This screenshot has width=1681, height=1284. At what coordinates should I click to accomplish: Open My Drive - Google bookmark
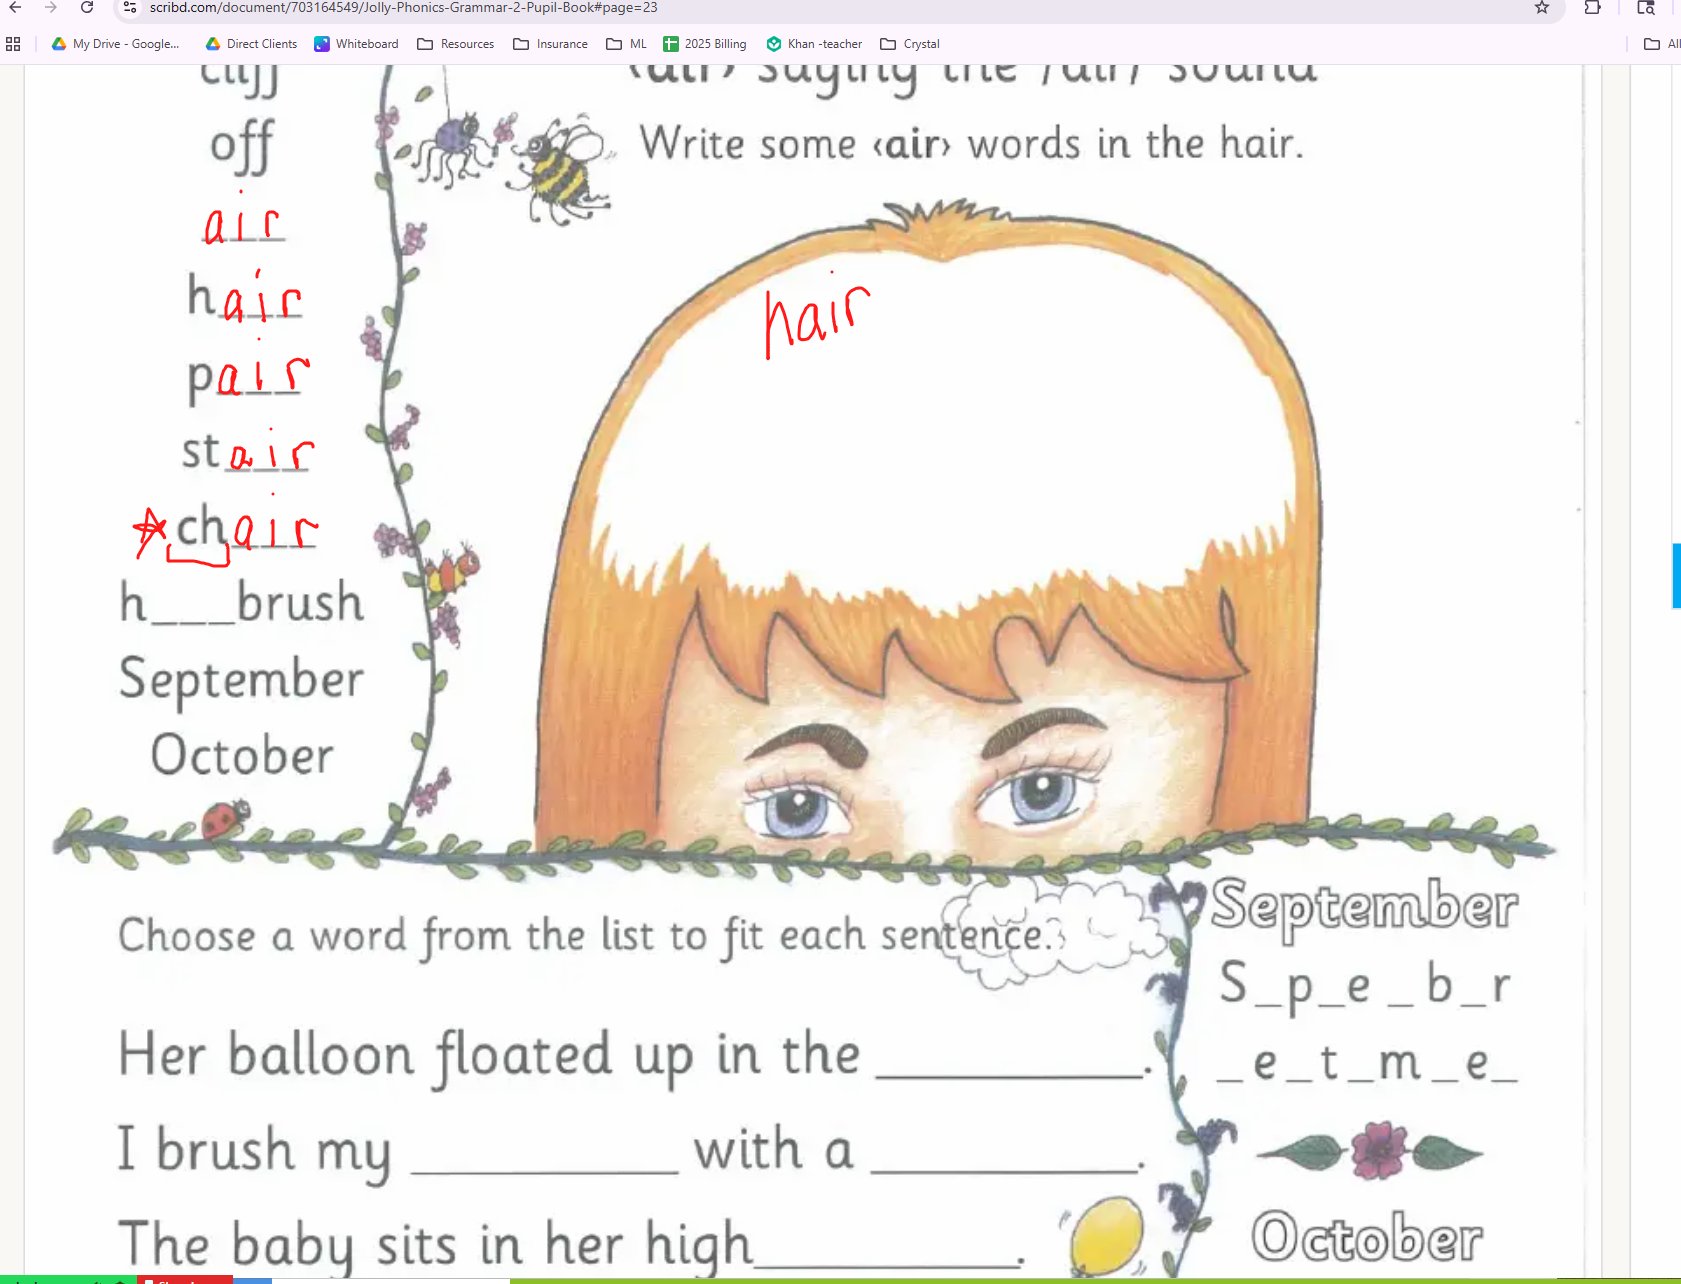tap(115, 44)
